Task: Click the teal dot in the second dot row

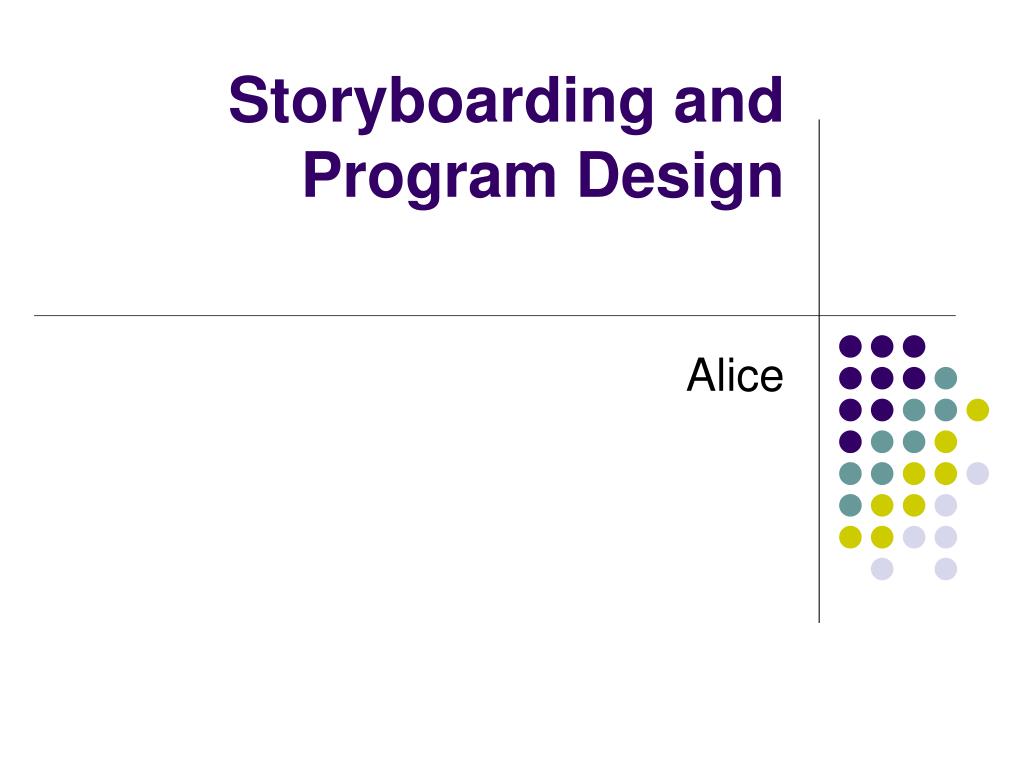Action: (946, 378)
